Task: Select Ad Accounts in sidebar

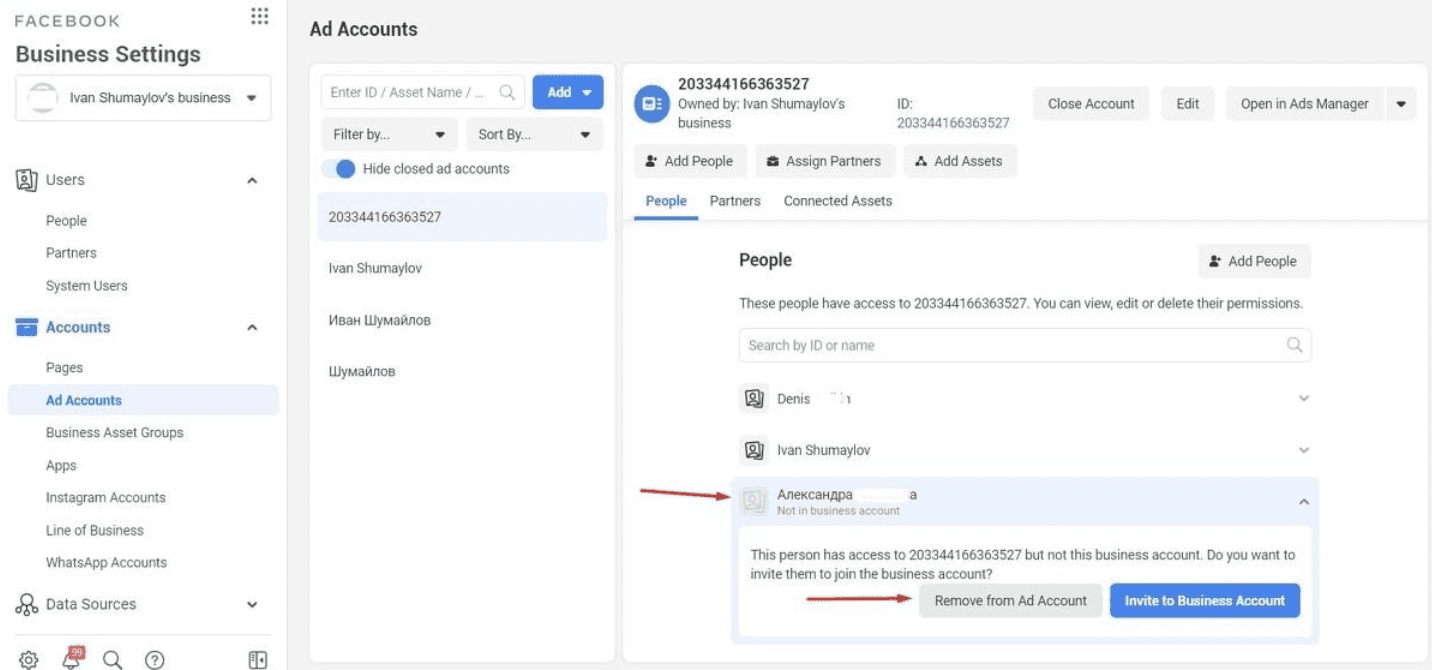Action: click(143, 400)
